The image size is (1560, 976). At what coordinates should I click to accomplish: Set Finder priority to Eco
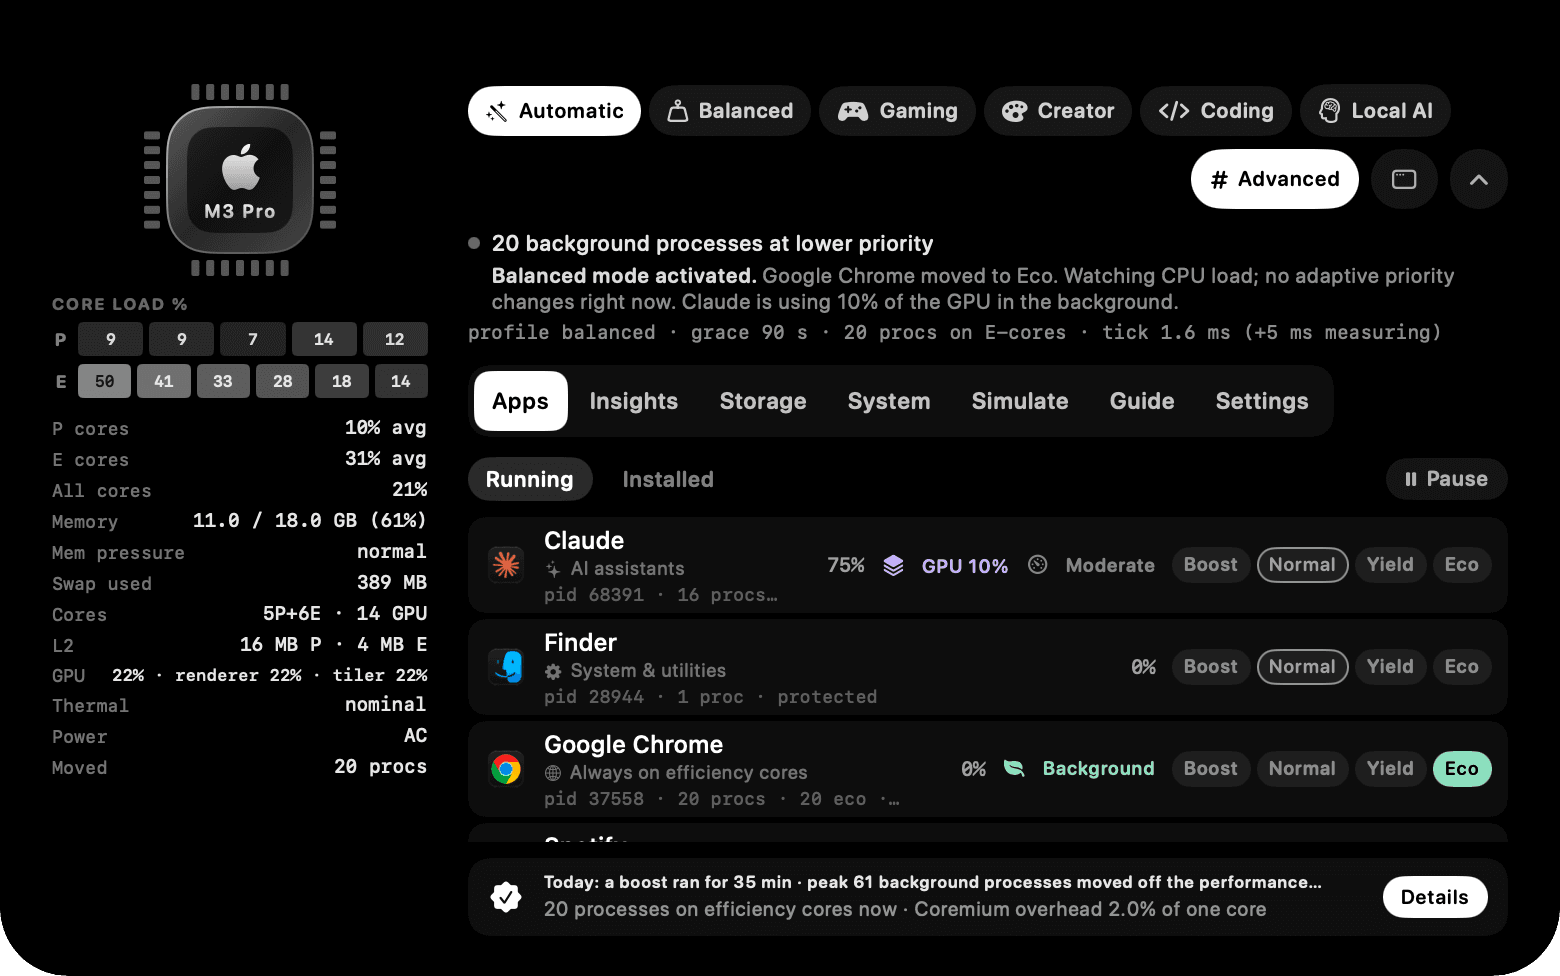pyautogui.click(x=1462, y=667)
